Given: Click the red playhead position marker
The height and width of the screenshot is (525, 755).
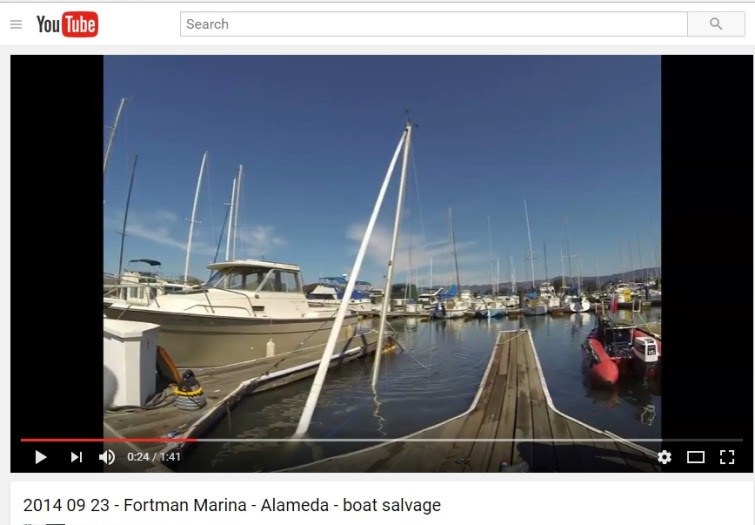Looking at the screenshot, I should click(x=195, y=440).
